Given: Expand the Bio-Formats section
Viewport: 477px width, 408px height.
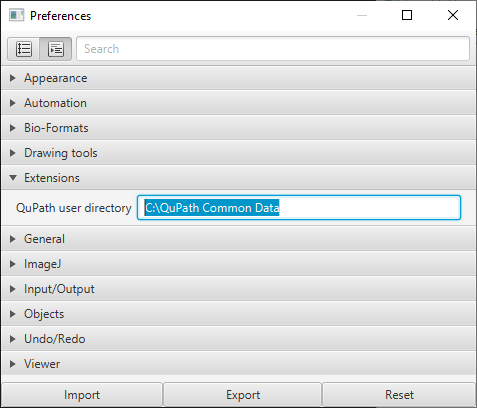Looking at the screenshot, I should [x=238, y=128].
